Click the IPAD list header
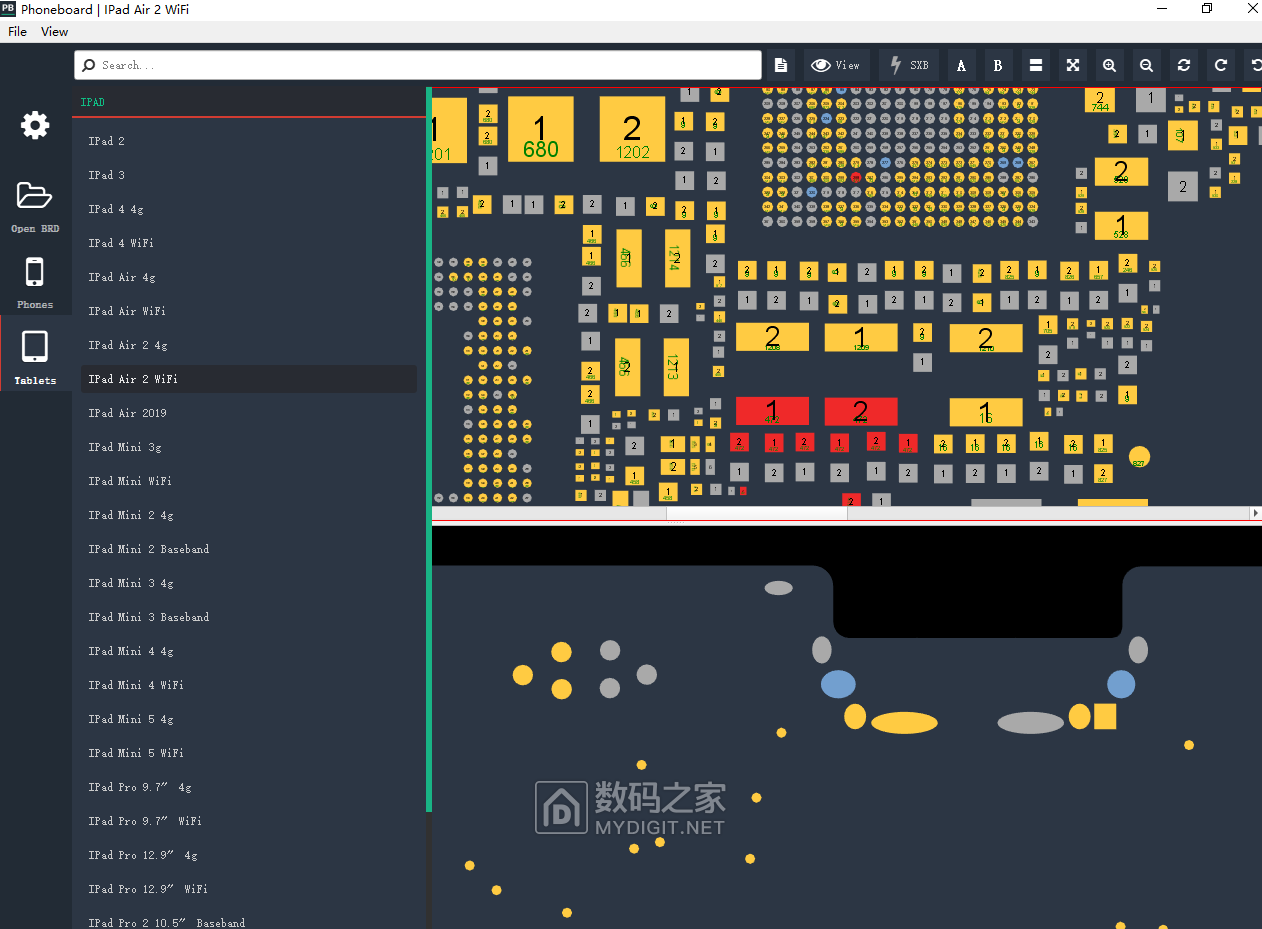Viewport: 1262px width, 929px height. pos(249,102)
